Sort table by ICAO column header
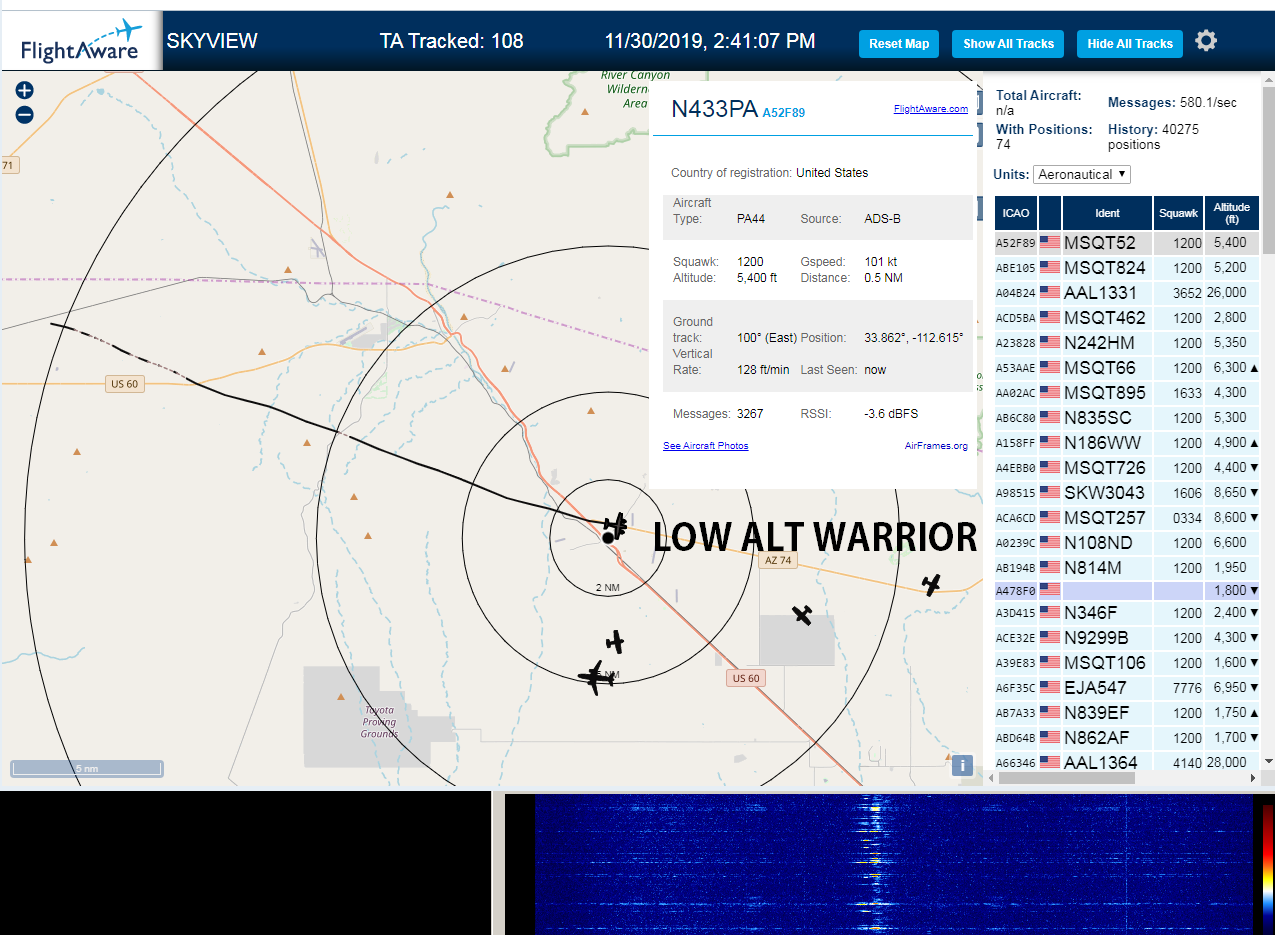Screen dimensions: 1275x935 click(x=1016, y=213)
